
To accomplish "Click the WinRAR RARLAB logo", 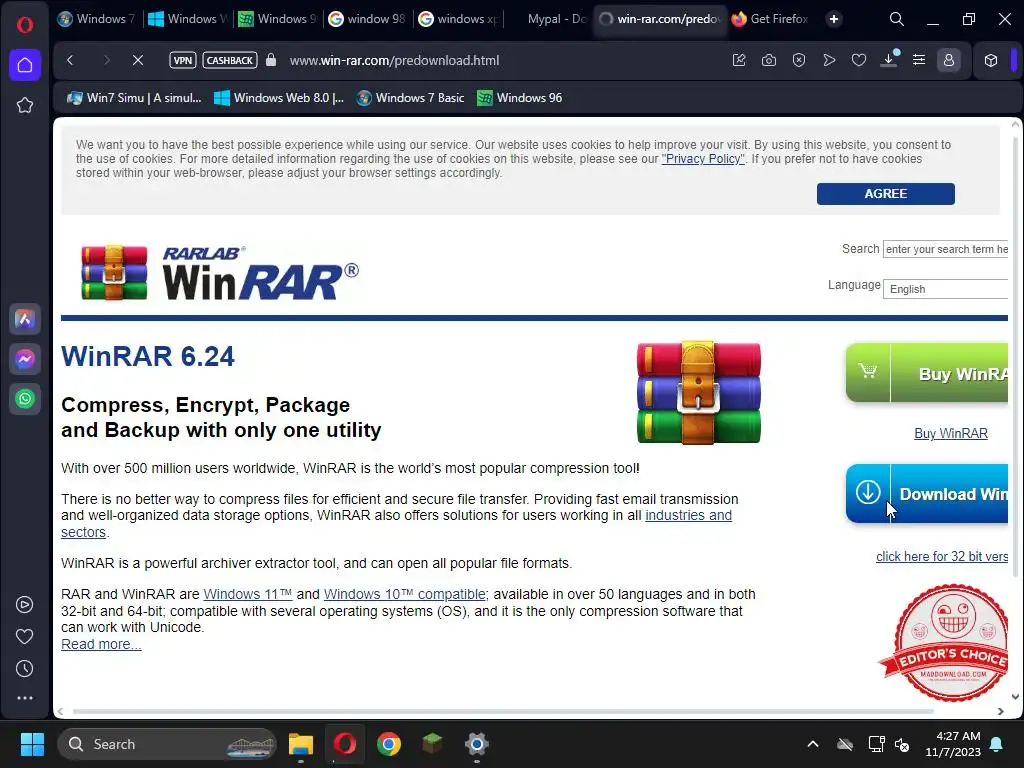I will pos(219,273).
